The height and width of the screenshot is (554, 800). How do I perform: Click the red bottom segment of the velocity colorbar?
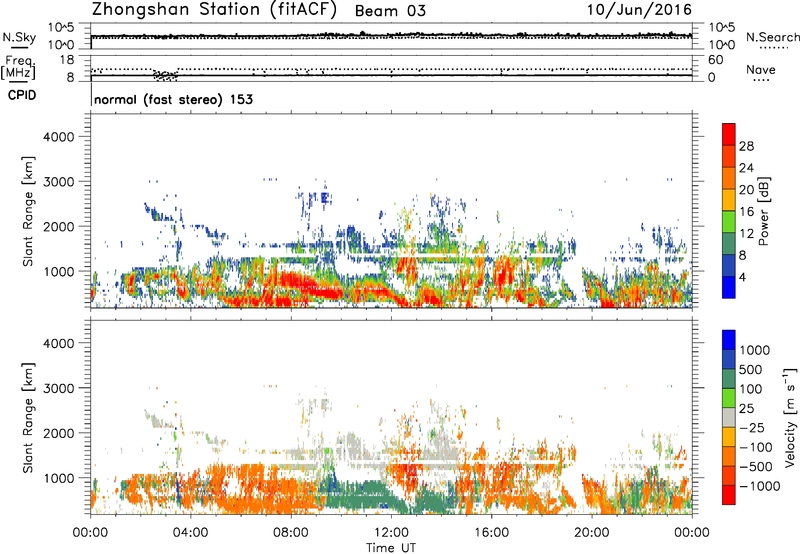pos(729,495)
